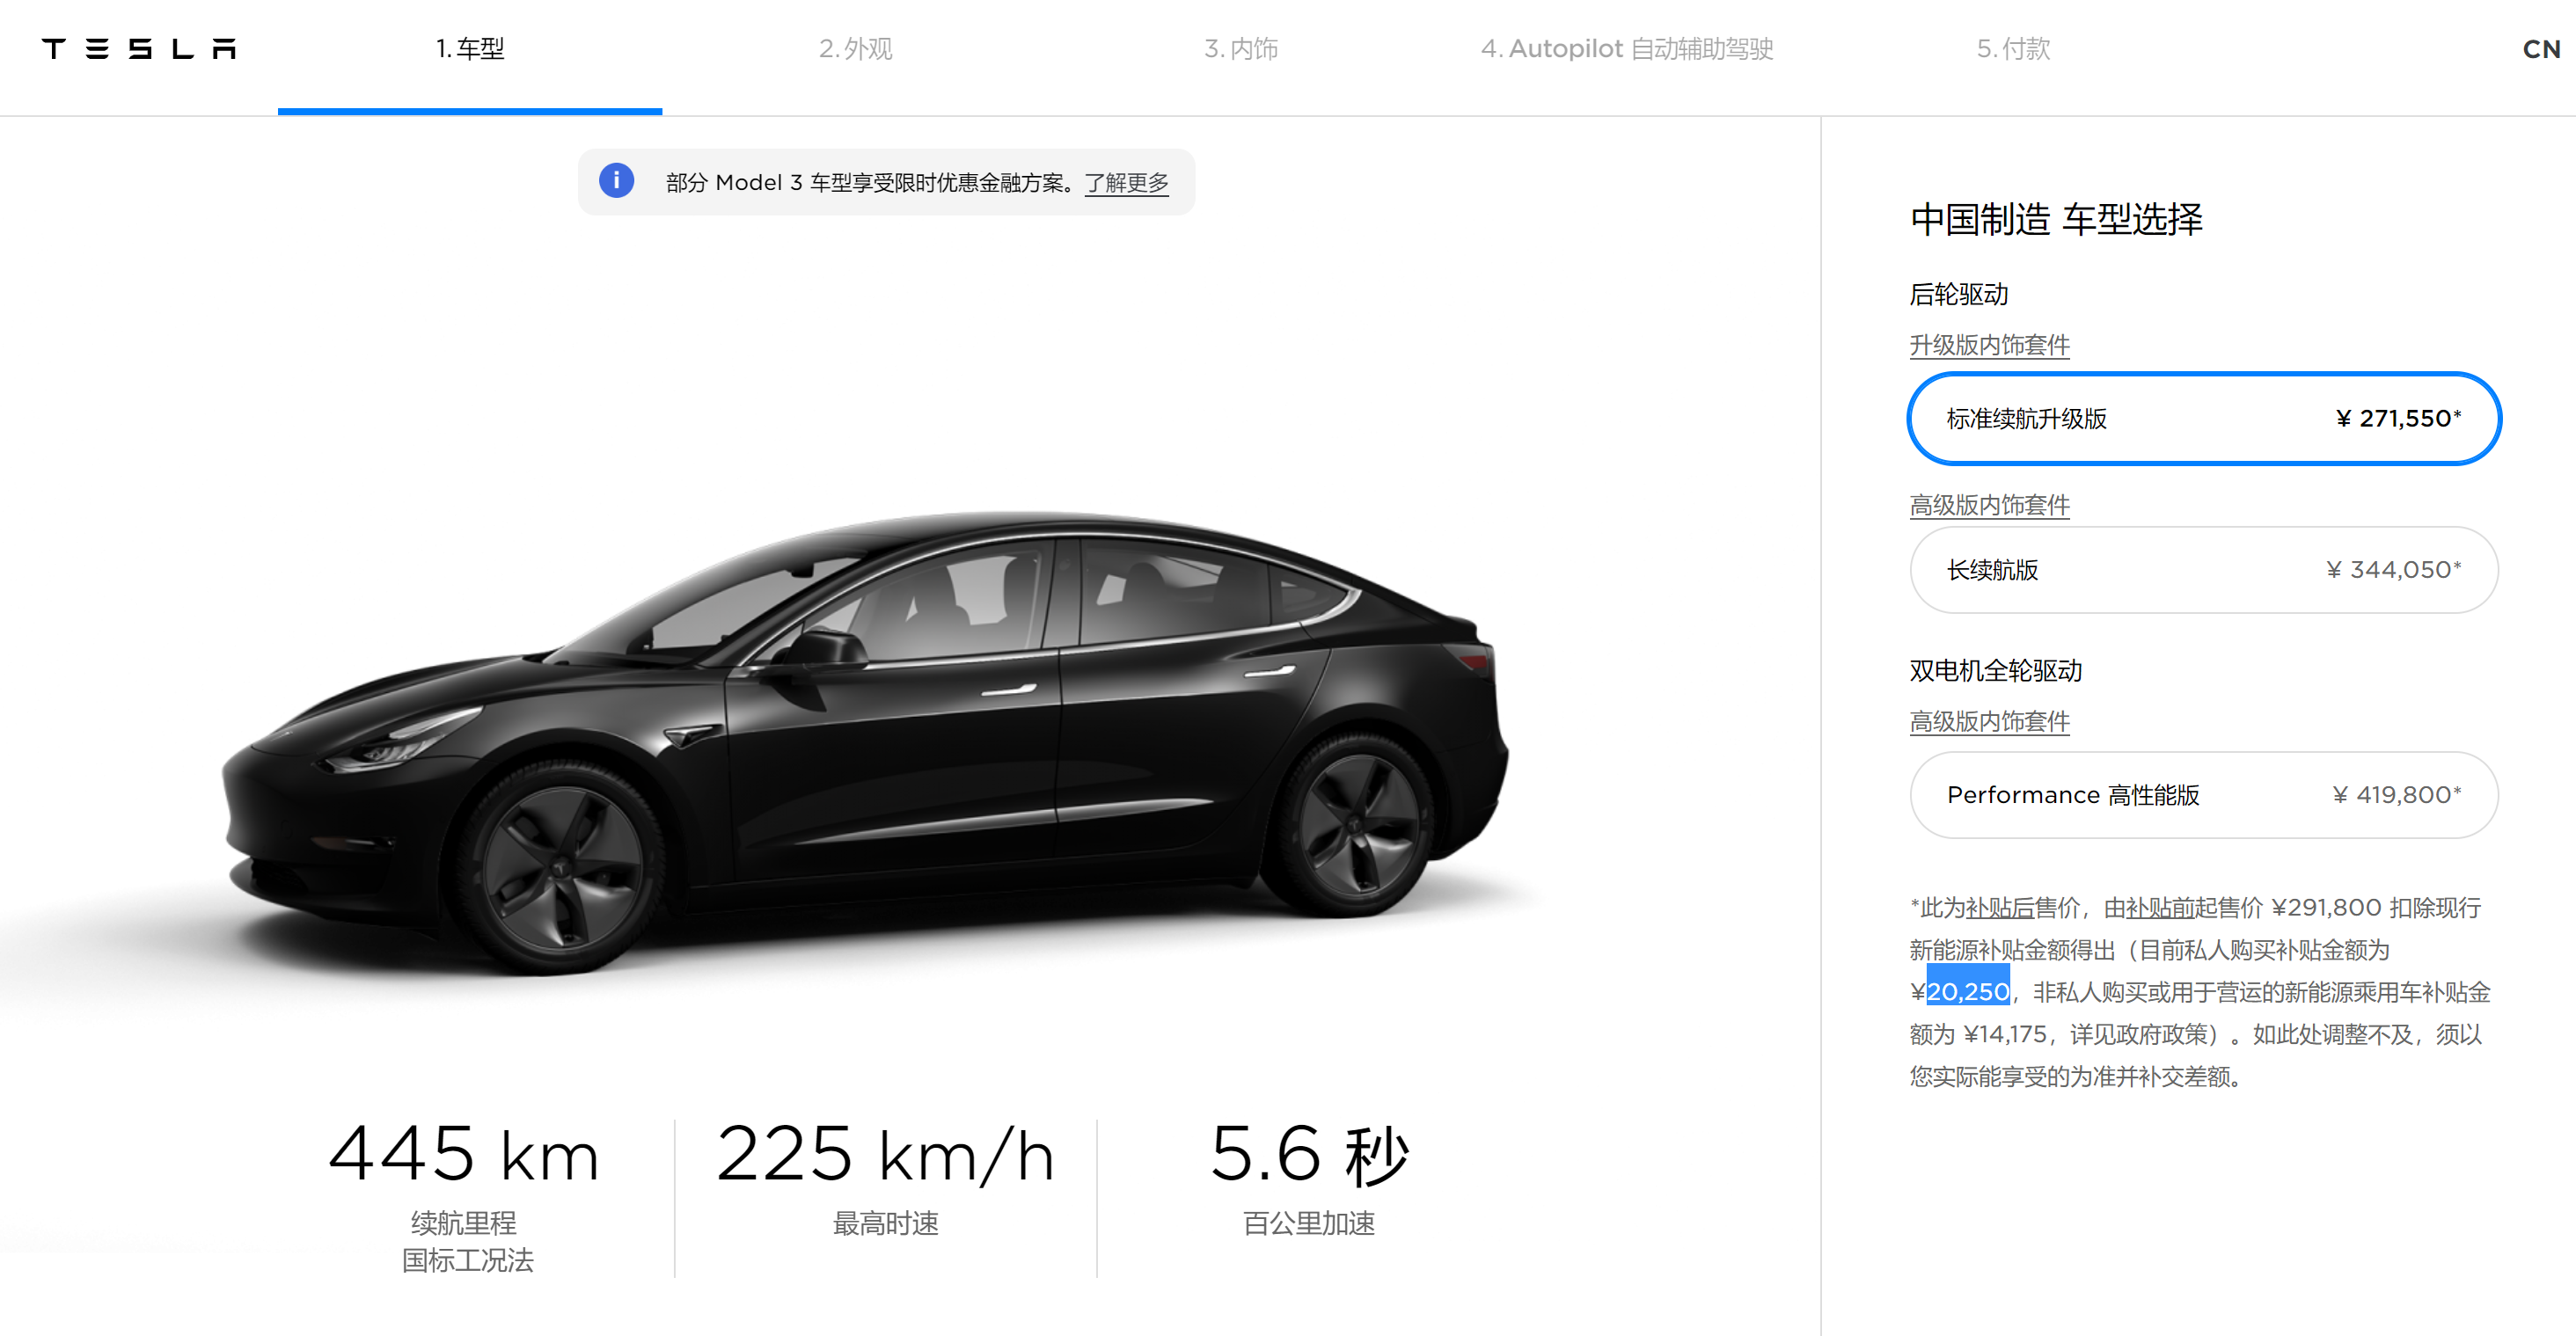Open the 了解更多 link in banner
The height and width of the screenshot is (1336, 2576).
(x=1127, y=182)
